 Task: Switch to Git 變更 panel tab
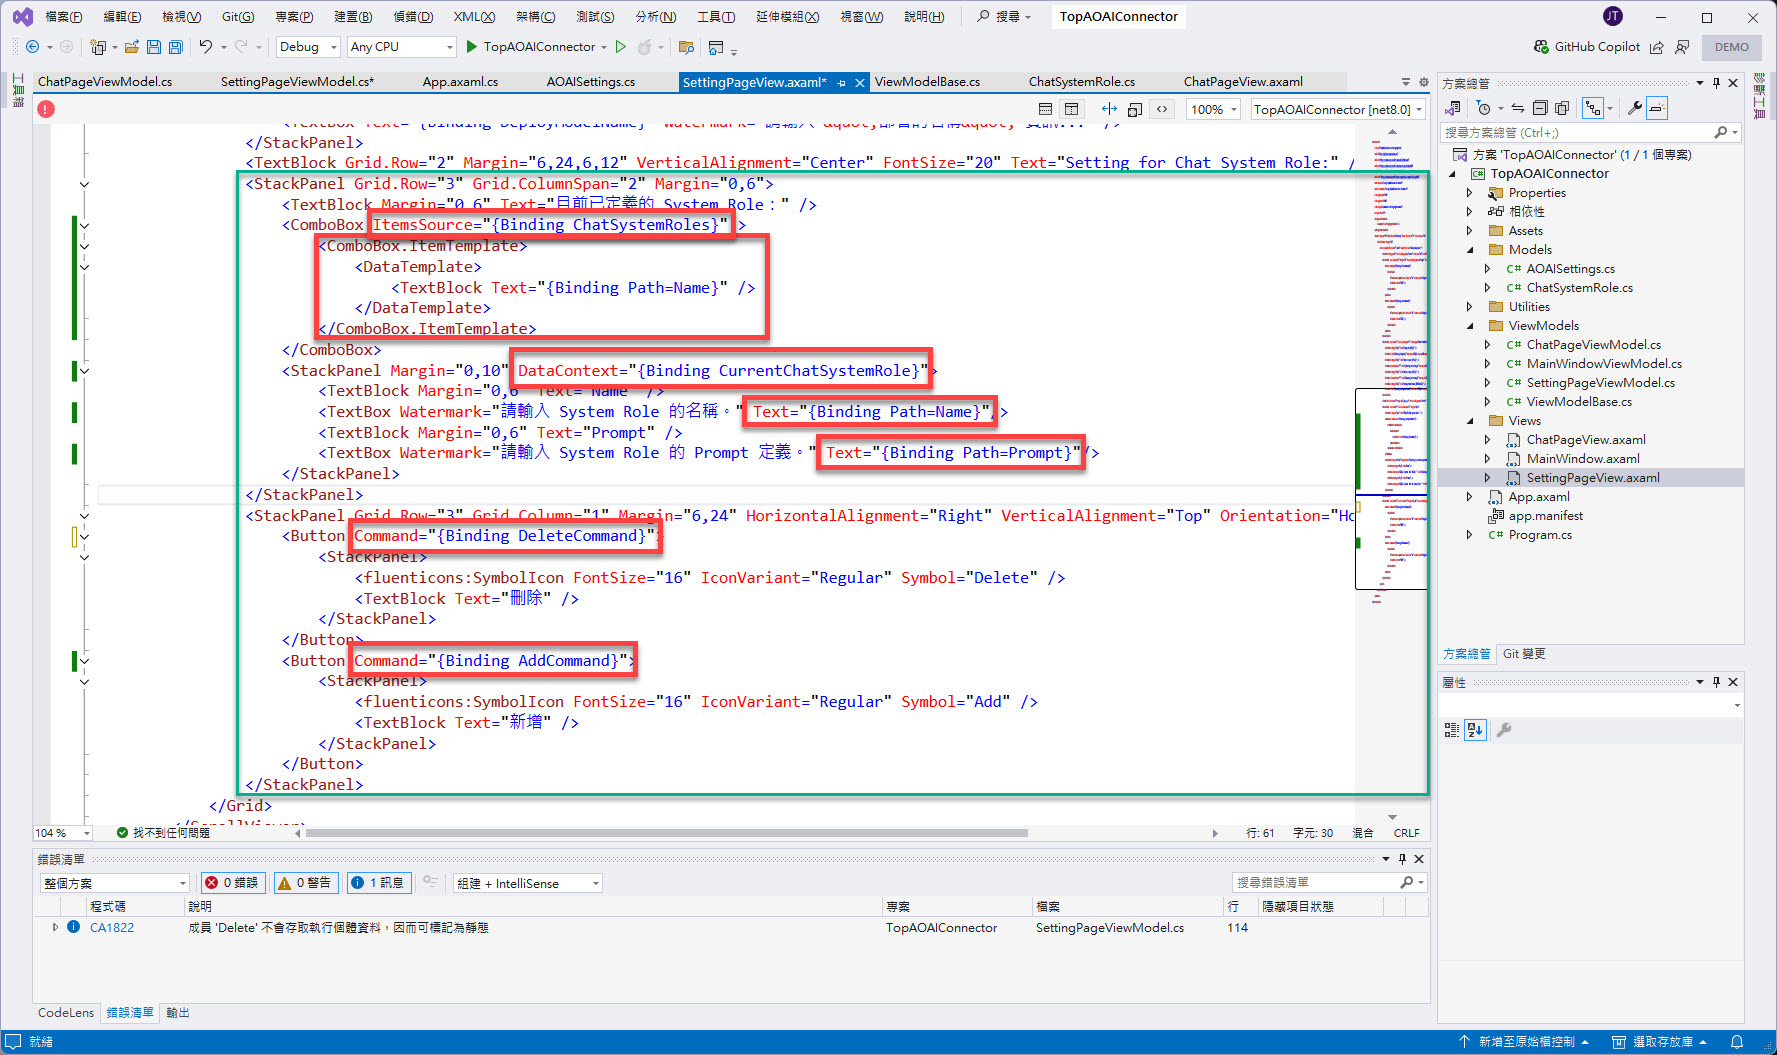coord(1524,654)
